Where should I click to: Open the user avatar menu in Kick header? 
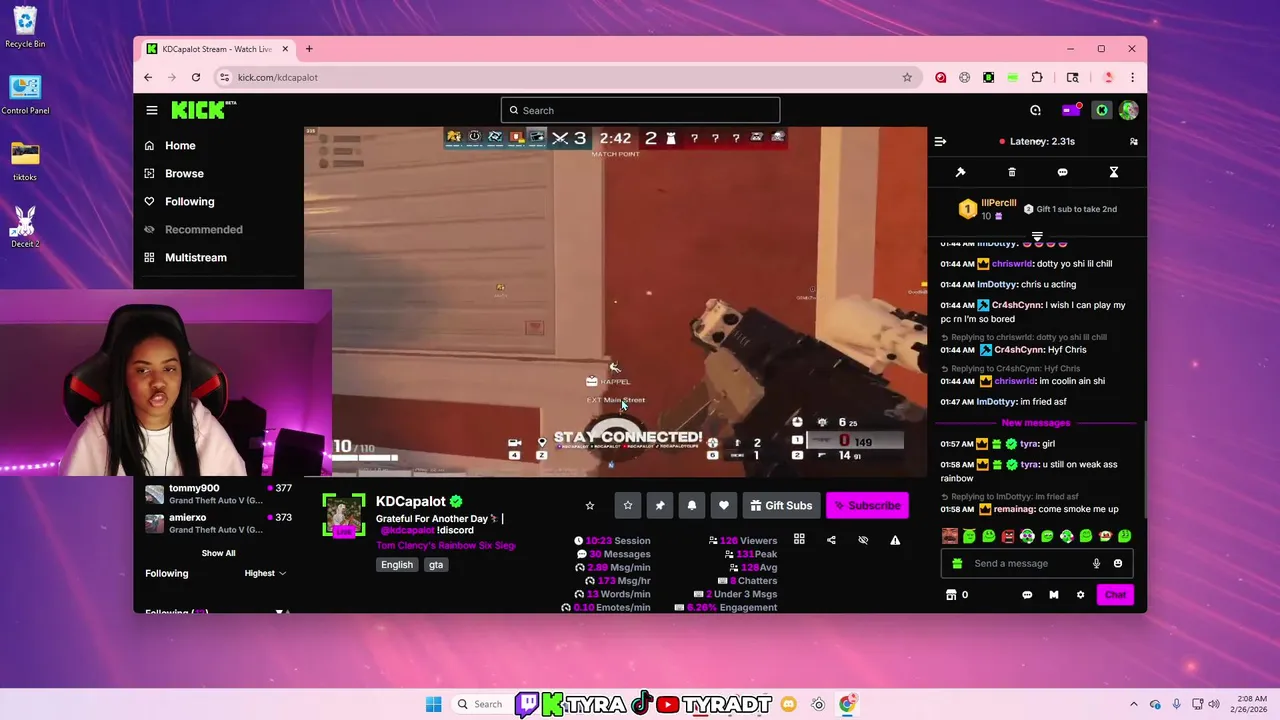point(1128,110)
